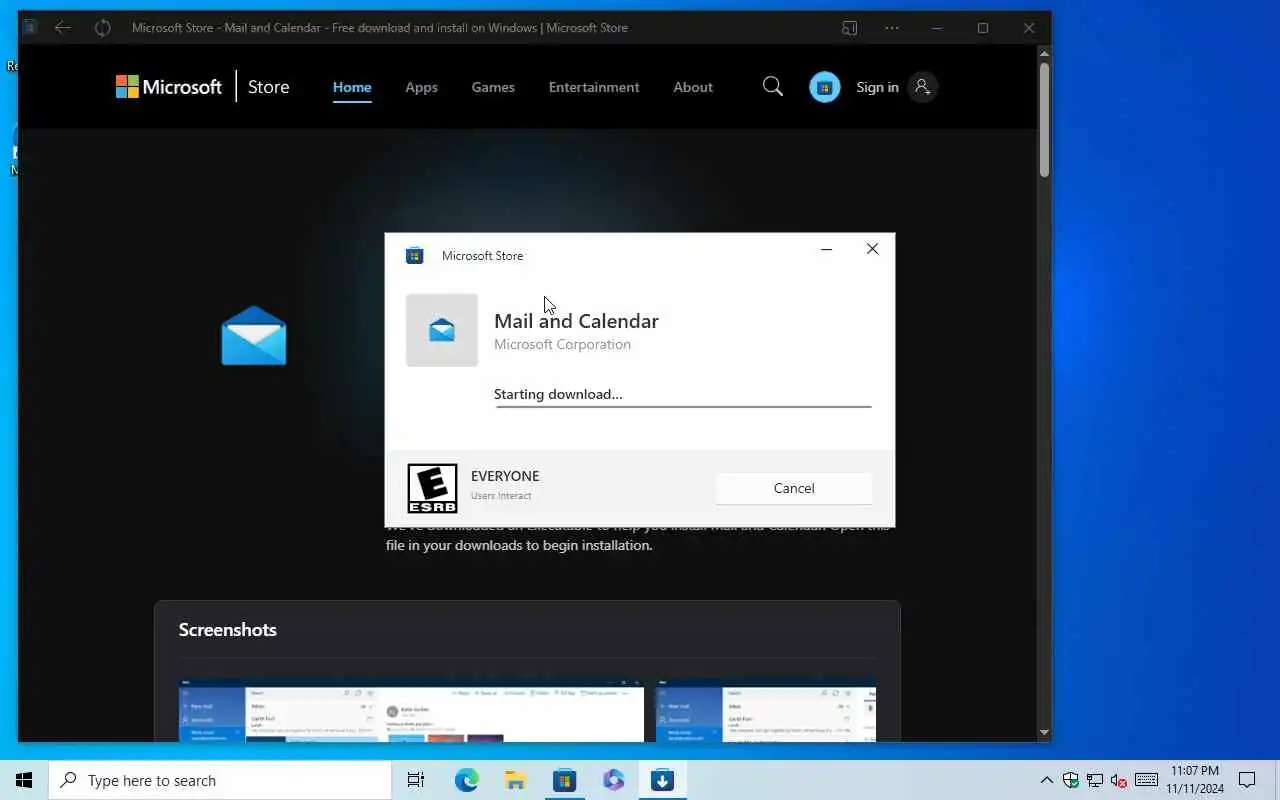Open the second Mail screenshot thumbnail

(766, 711)
